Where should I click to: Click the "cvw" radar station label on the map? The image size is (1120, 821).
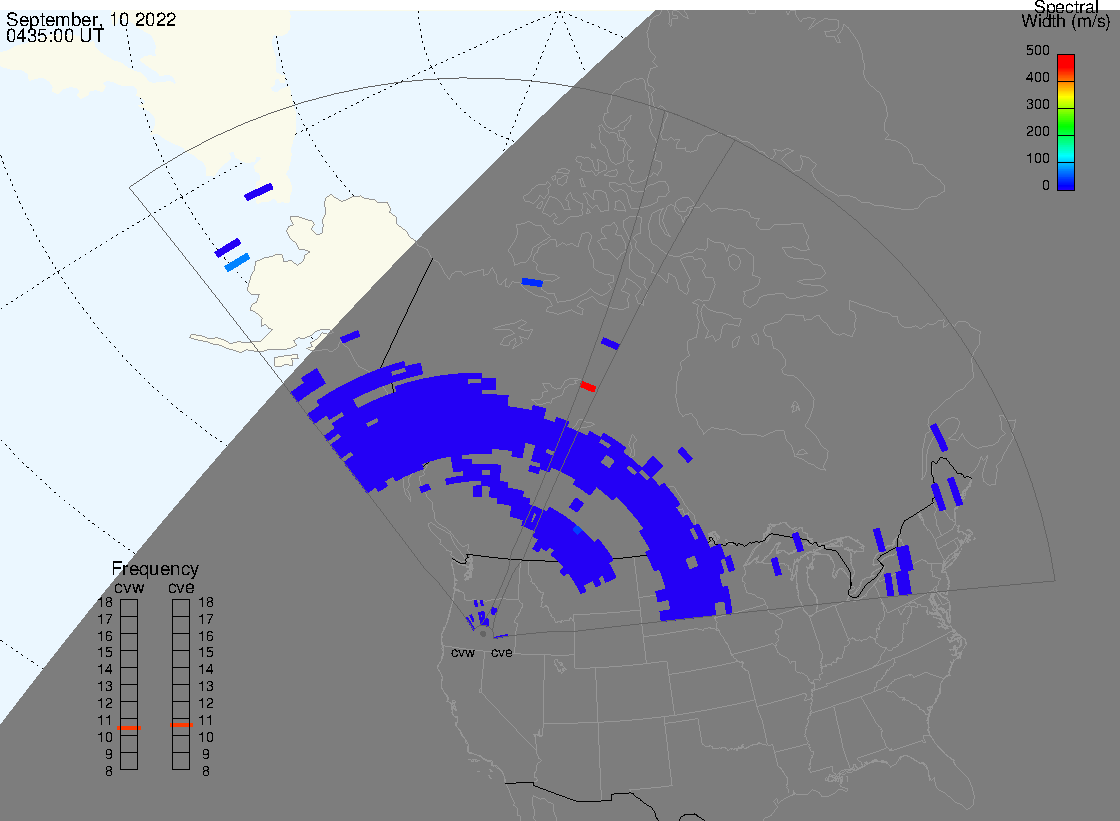point(463,653)
